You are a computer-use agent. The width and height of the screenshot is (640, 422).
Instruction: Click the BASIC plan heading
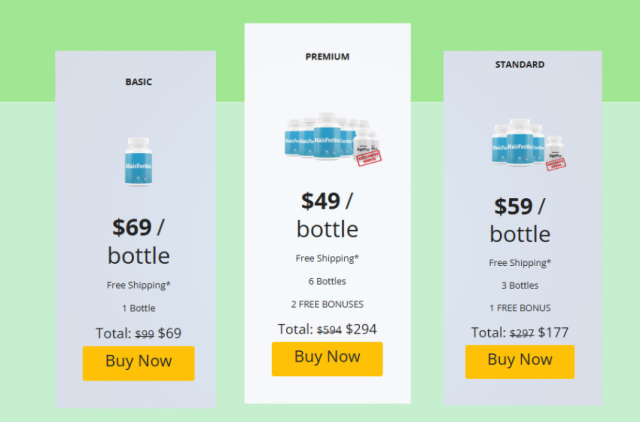tap(139, 82)
